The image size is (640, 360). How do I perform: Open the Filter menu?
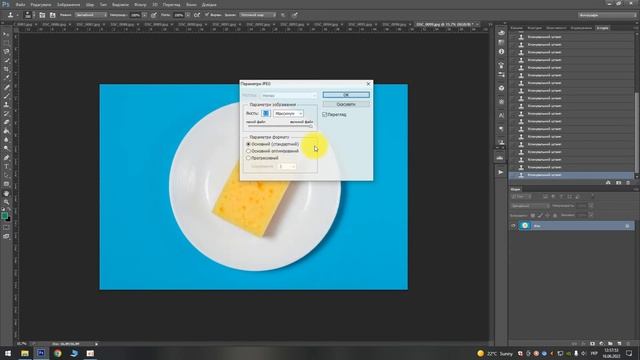pyautogui.click(x=140, y=4)
